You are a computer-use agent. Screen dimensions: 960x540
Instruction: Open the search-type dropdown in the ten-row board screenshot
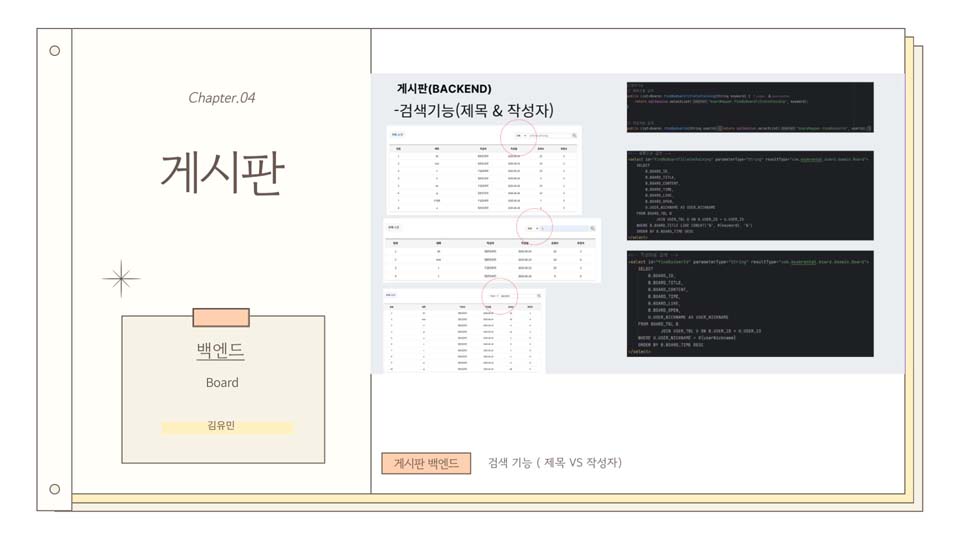[x=493, y=296]
